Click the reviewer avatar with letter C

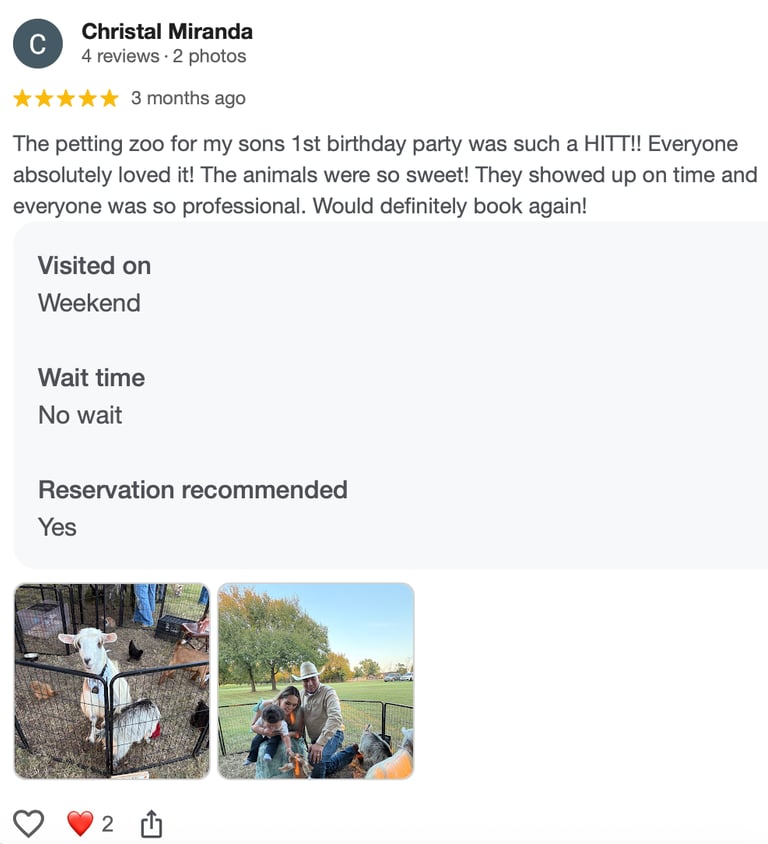pyautogui.click(x=38, y=44)
